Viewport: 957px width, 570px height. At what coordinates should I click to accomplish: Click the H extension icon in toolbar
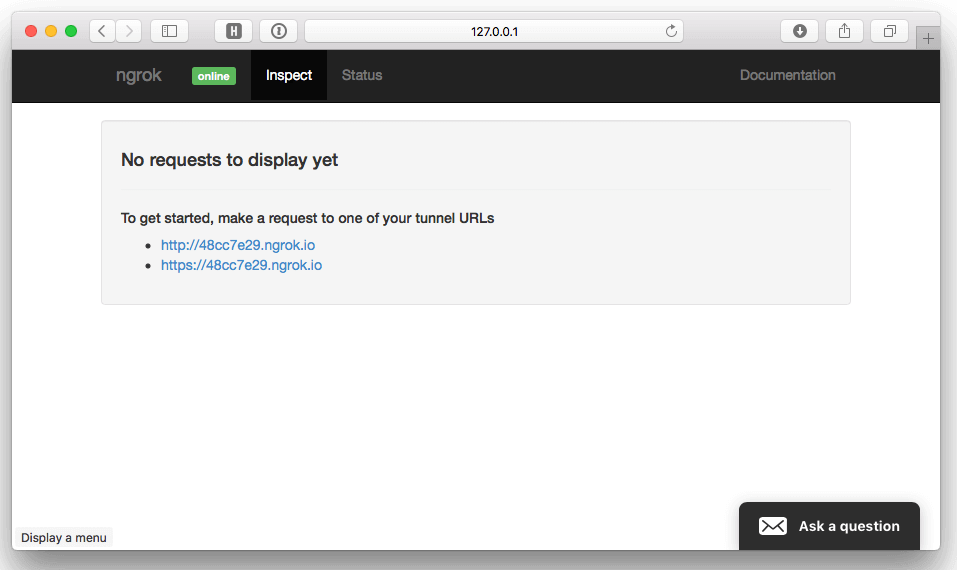pyautogui.click(x=233, y=31)
